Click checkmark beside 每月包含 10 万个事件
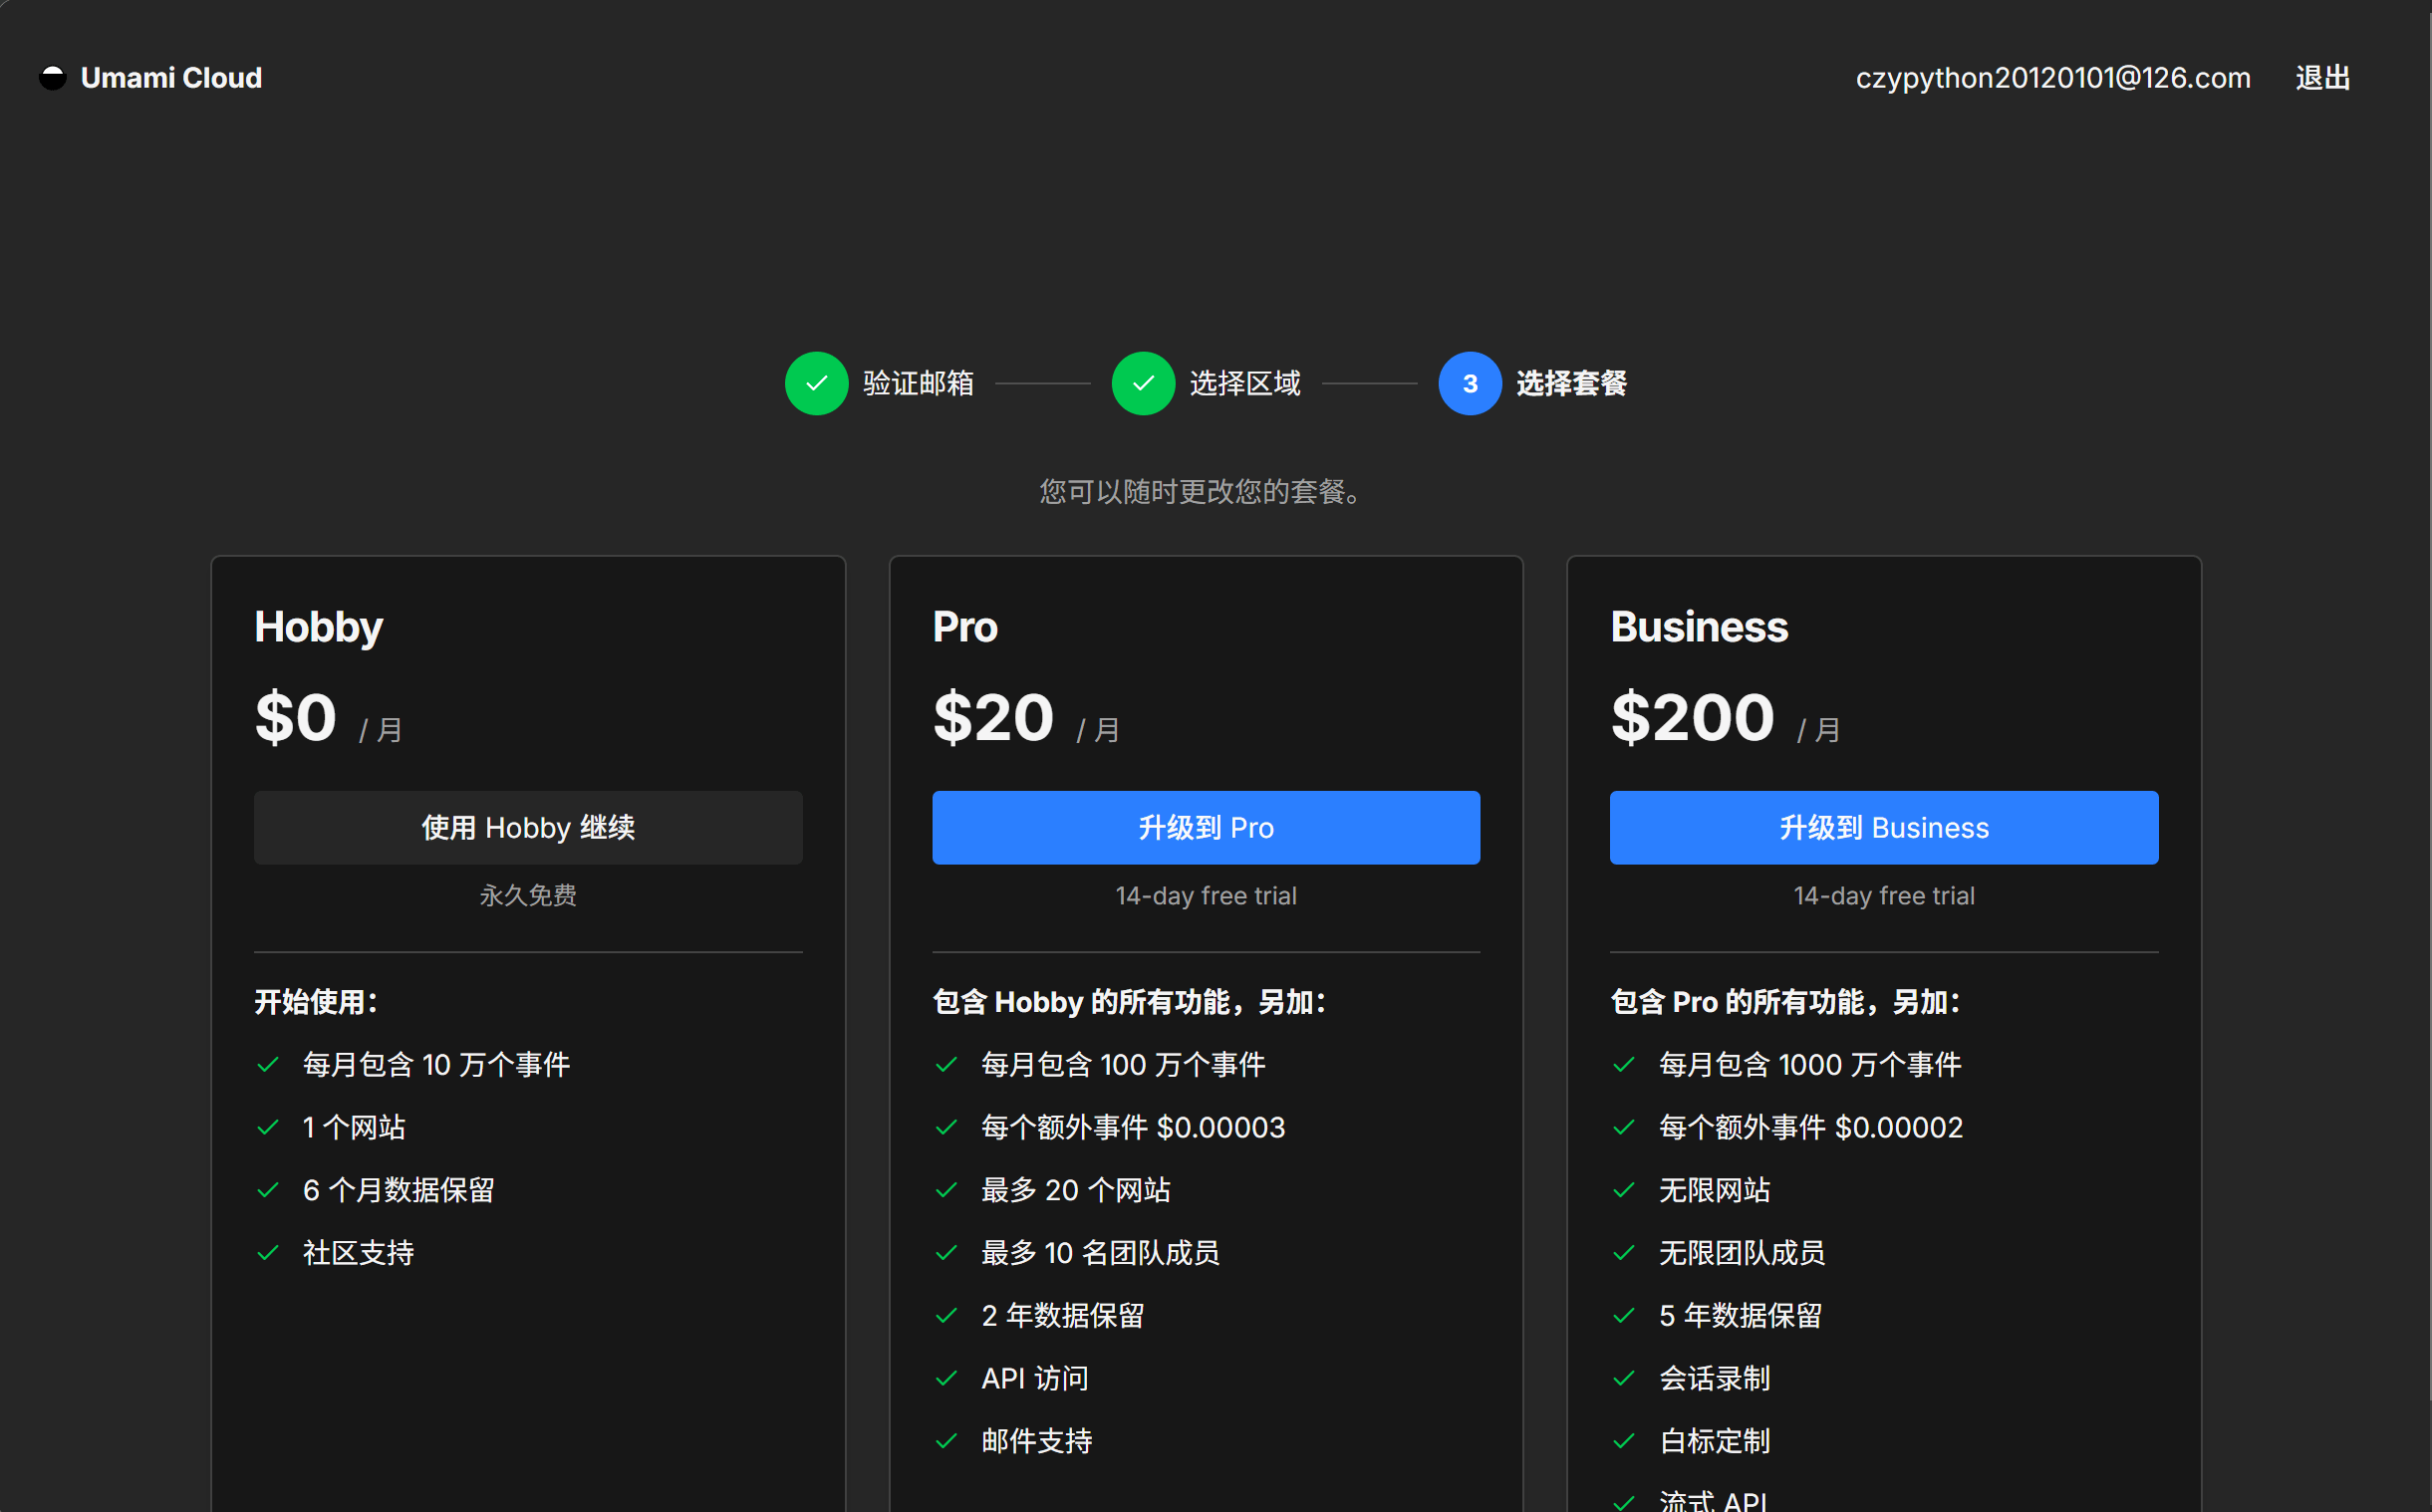 pyautogui.click(x=268, y=1065)
